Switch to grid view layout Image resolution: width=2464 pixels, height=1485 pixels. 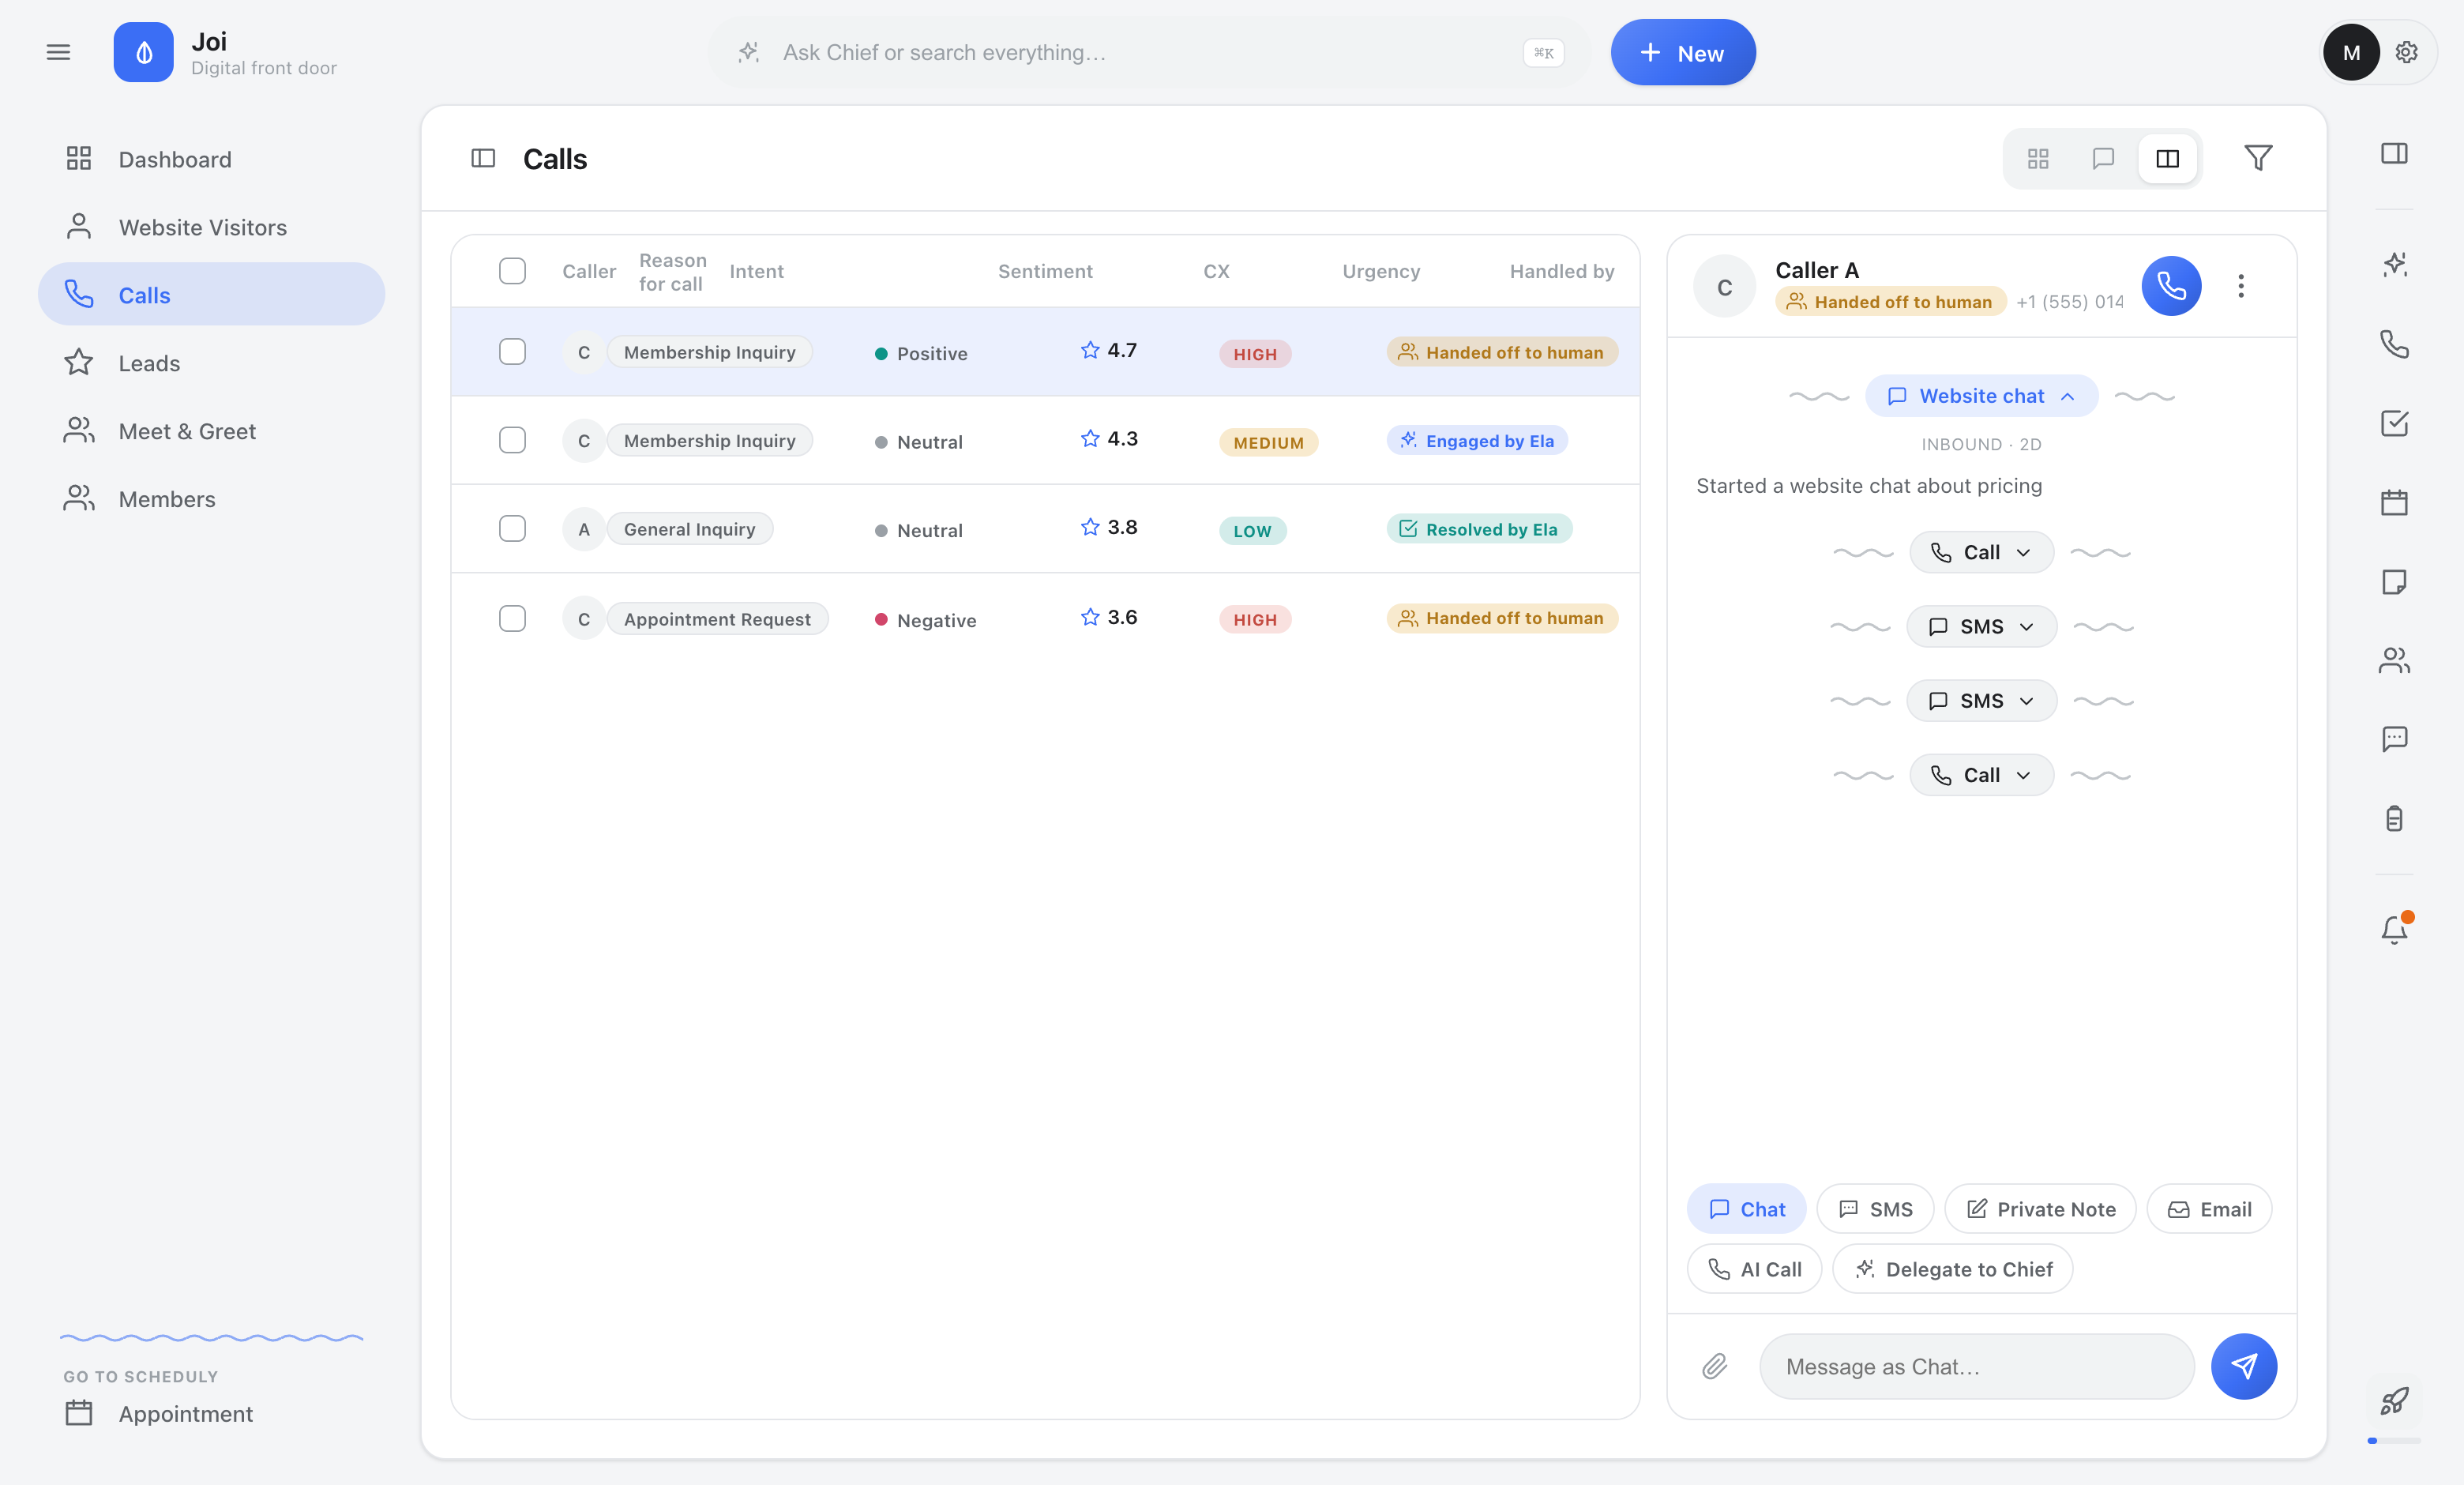pyautogui.click(x=2038, y=158)
